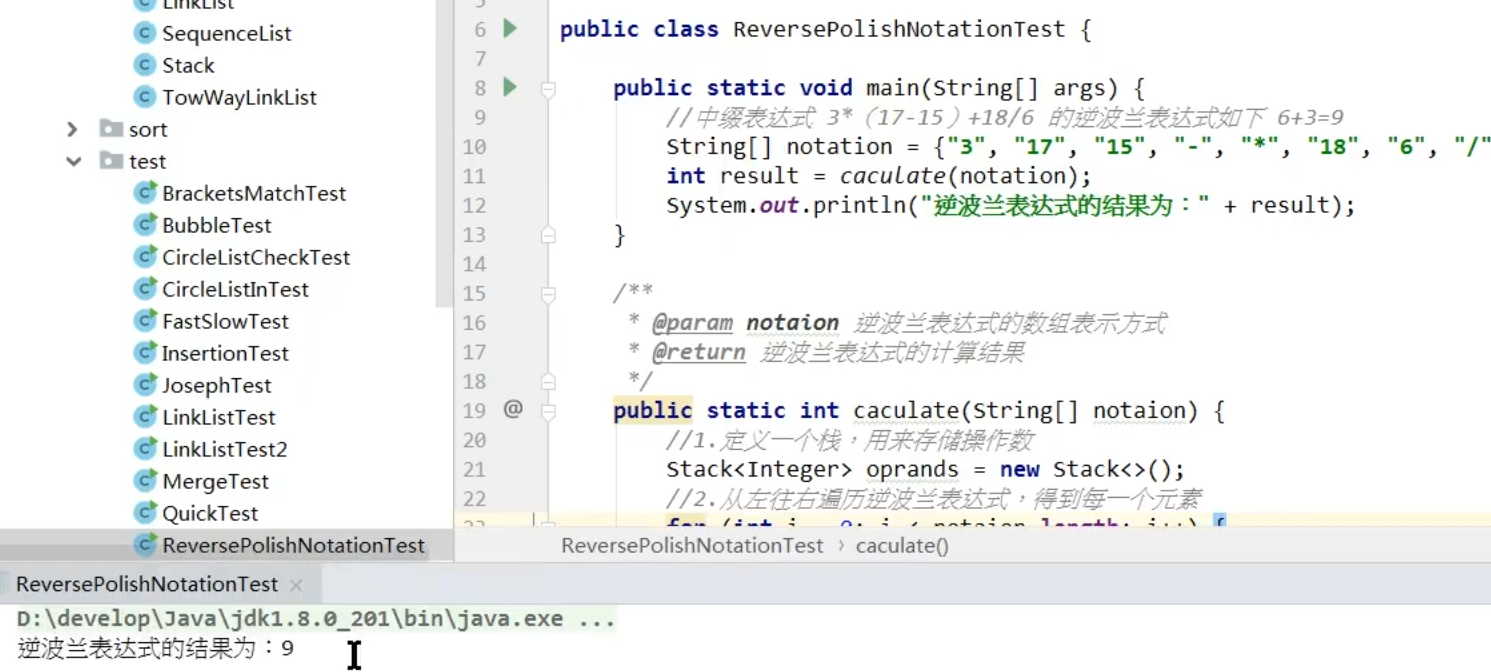
Task: Switch to the ReversePolishNotationTest run tab
Action: (146, 584)
